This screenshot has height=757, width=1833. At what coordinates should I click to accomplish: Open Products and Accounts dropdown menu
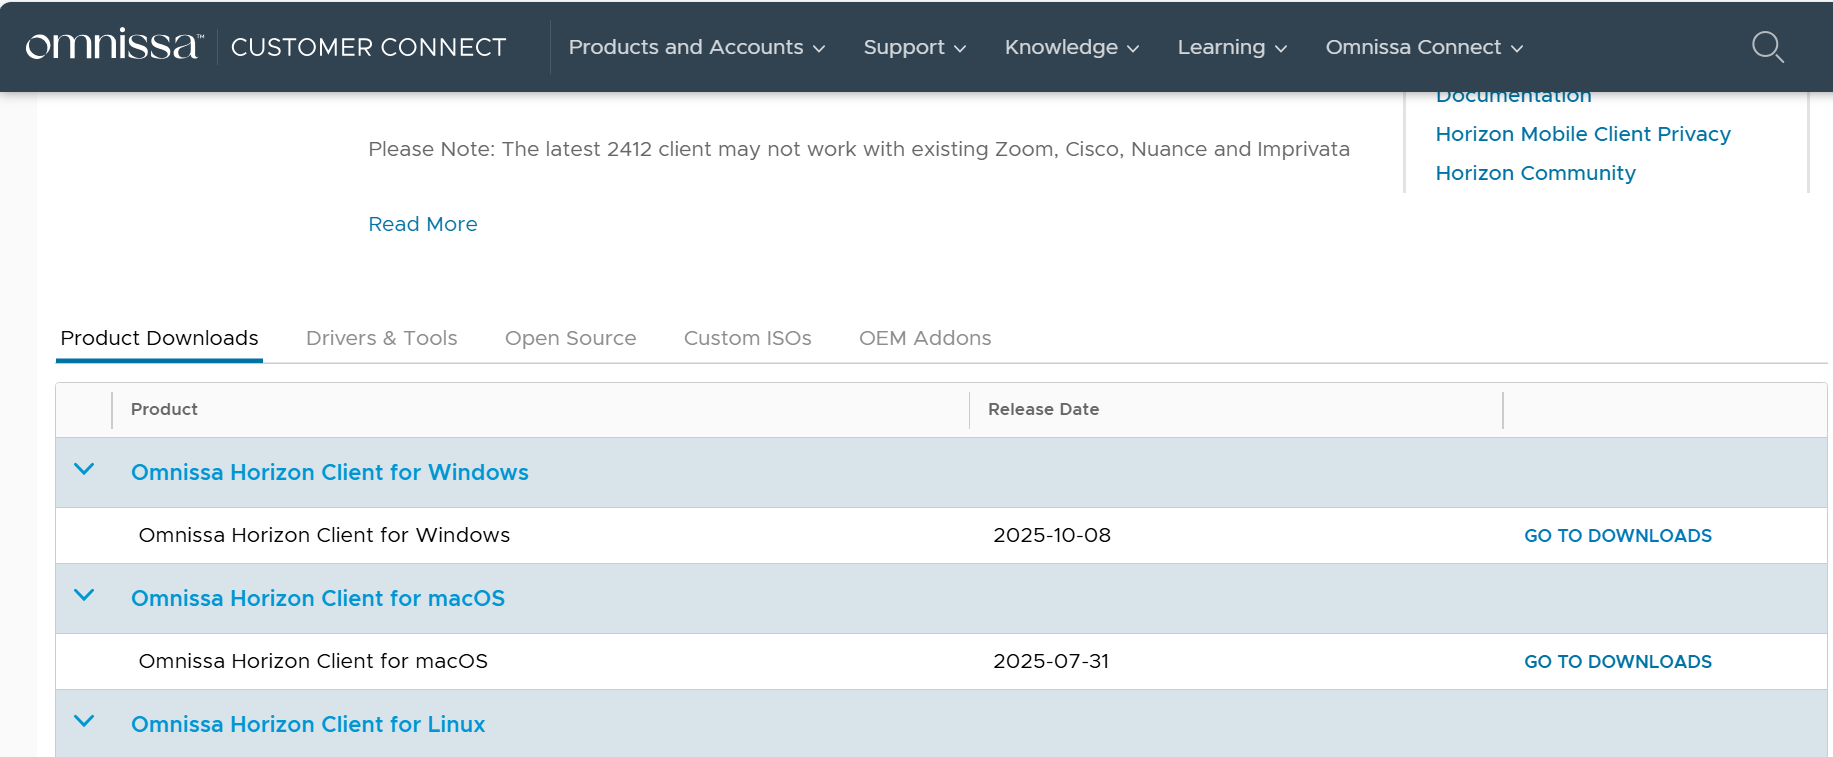[x=696, y=47]
